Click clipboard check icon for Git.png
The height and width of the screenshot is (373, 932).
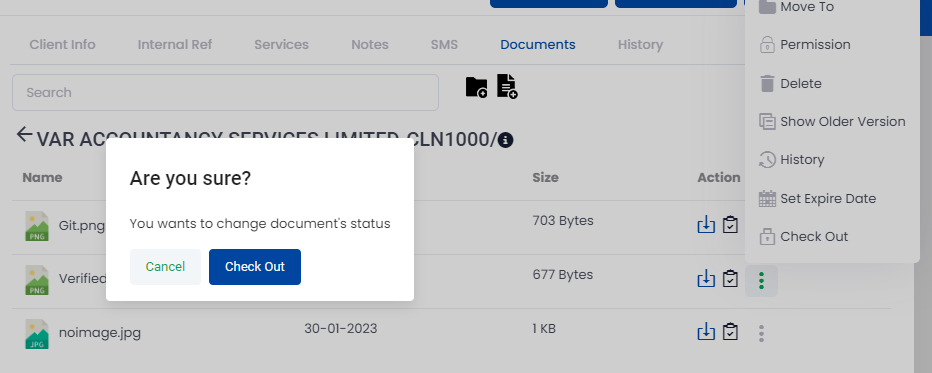coord(730,225)
